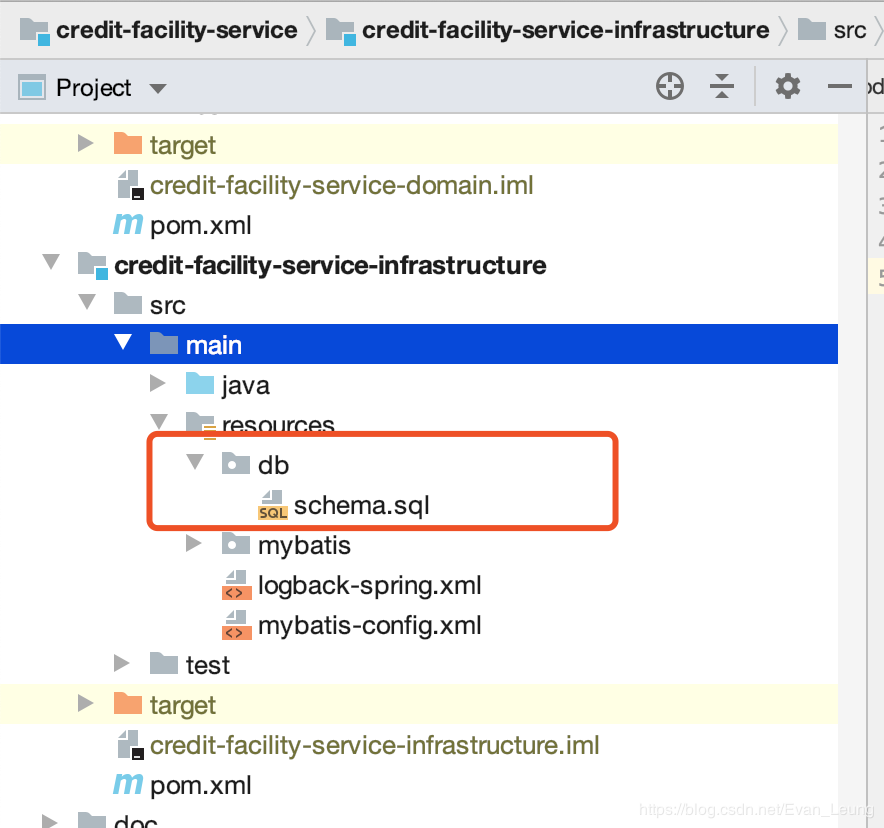Image resolution: width=884 pixels, height=828 pixels.
Task: Collapse the db folder
Action: 195,462
